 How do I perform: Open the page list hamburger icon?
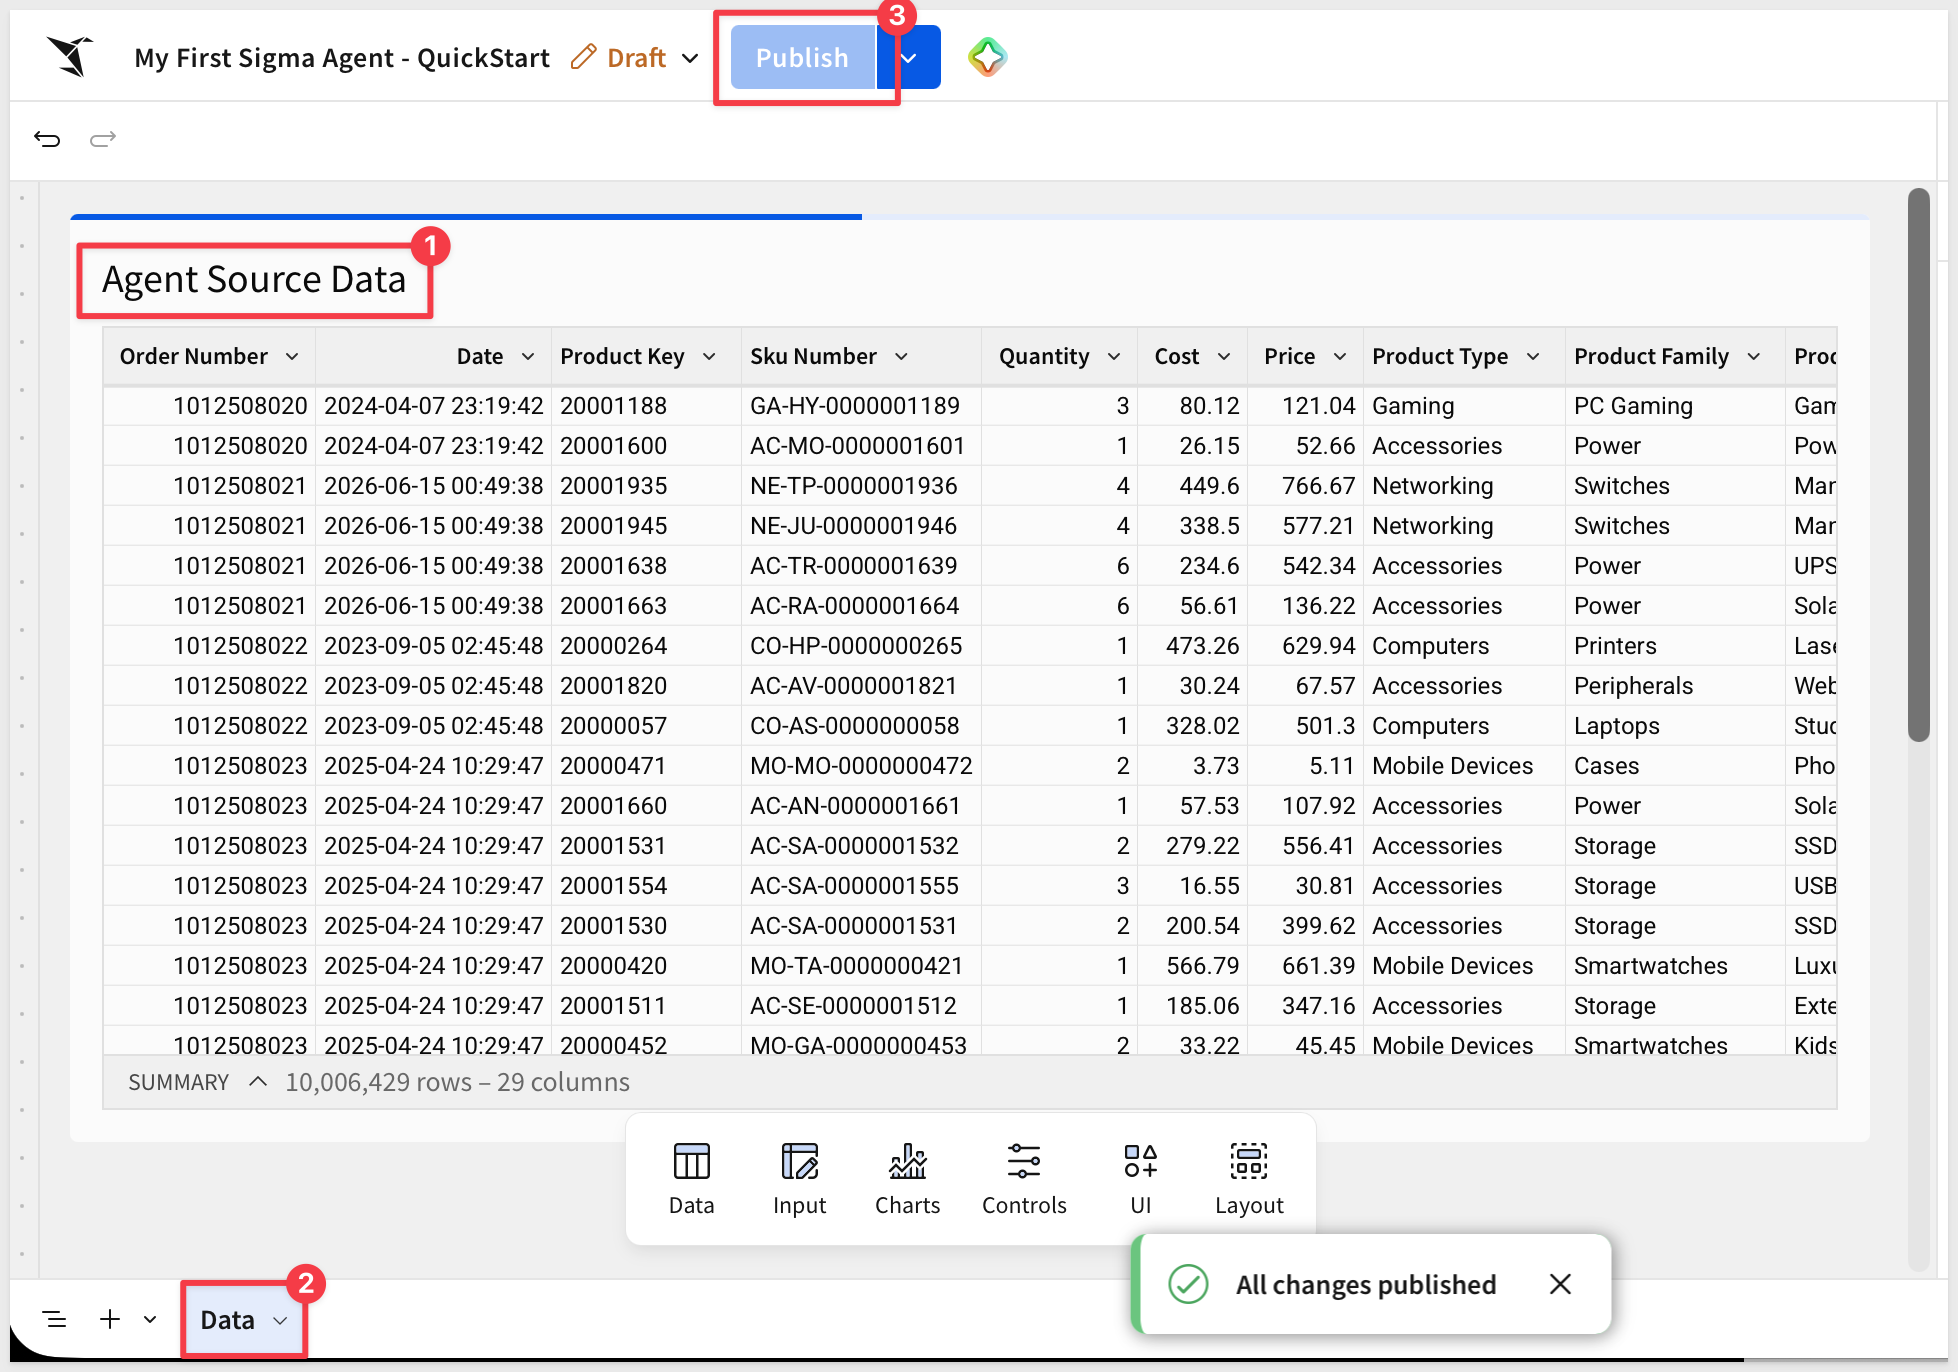click(x=55, y=1320)
